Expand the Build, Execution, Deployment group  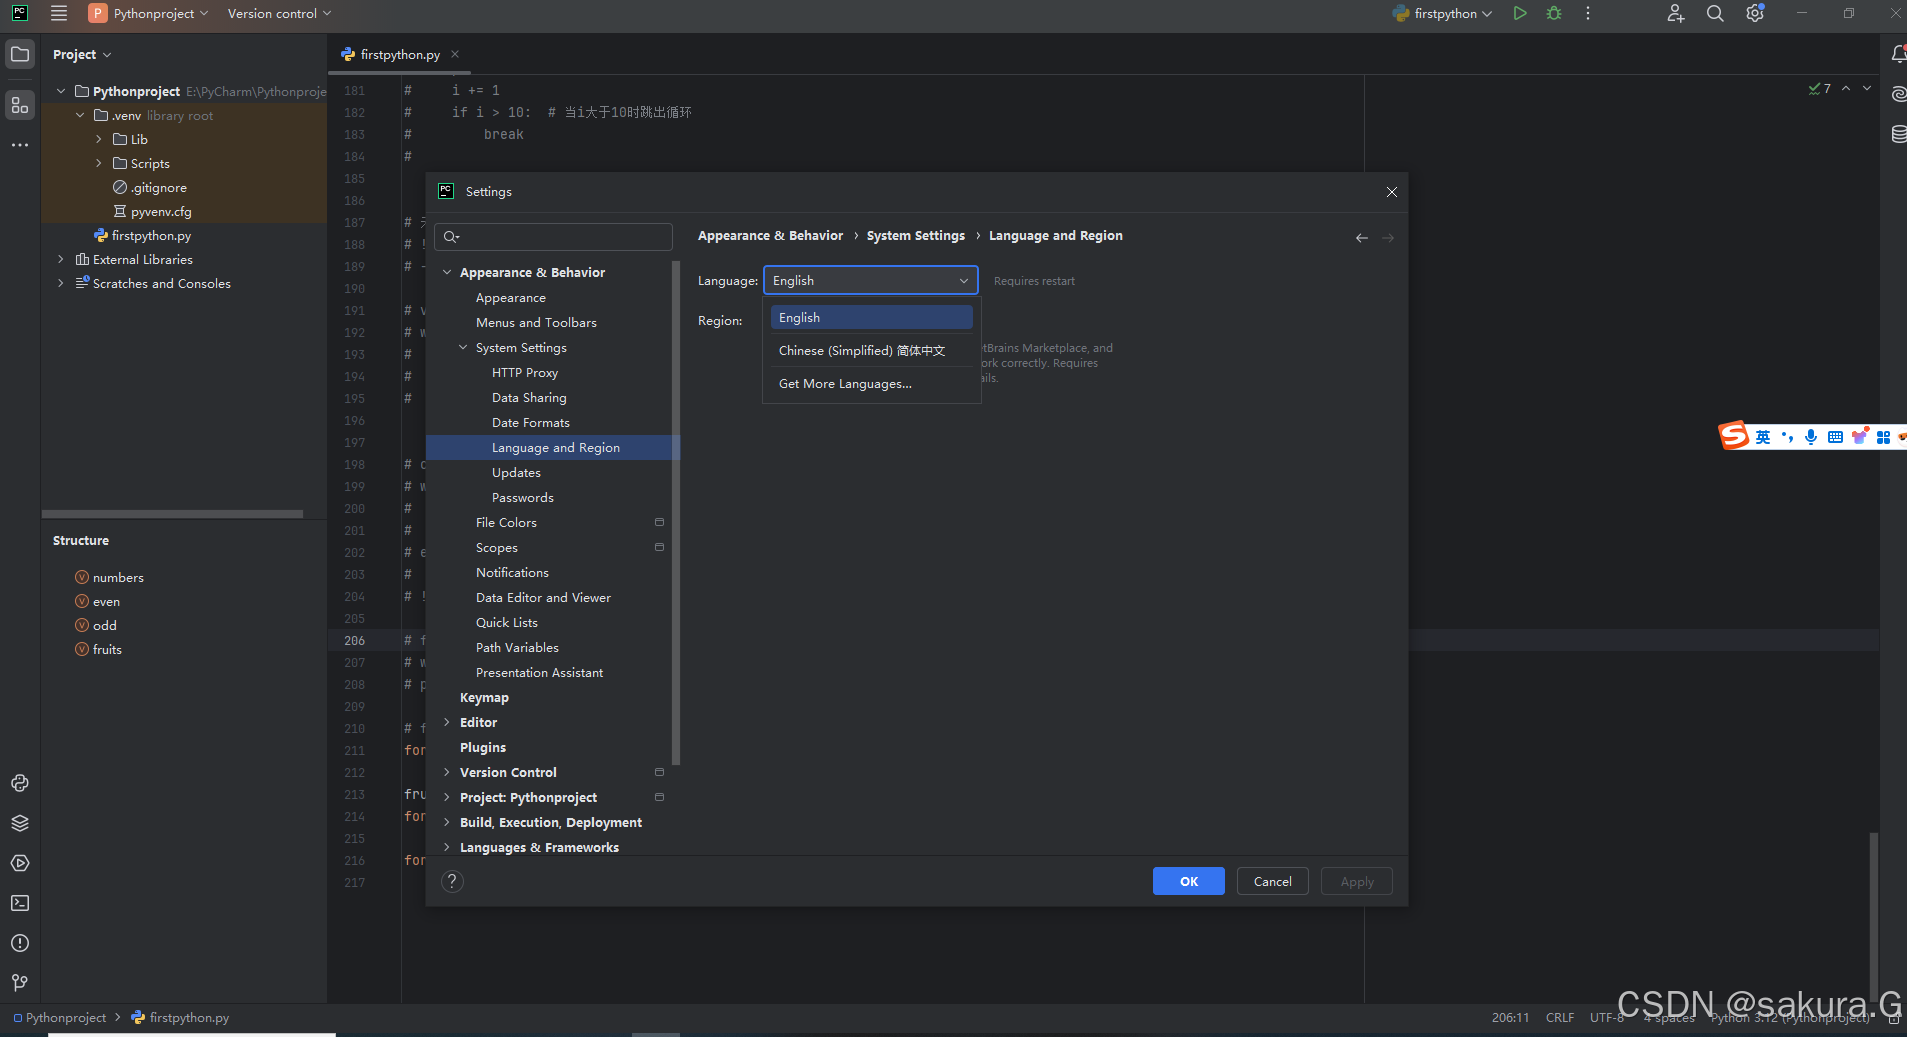447,822
